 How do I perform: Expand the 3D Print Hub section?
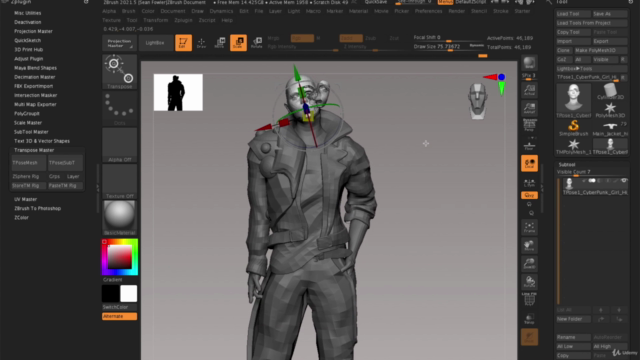28,50
